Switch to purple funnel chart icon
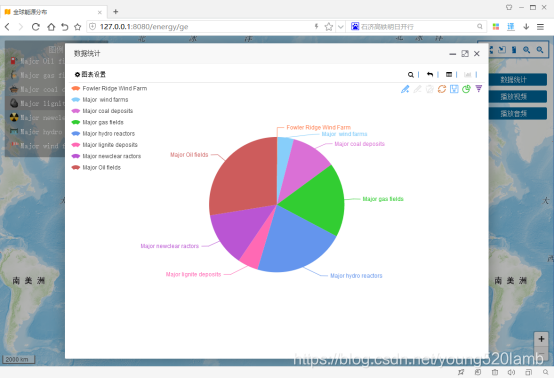Image resolution: width=554 pixels, height=378 pixels. 479,89
